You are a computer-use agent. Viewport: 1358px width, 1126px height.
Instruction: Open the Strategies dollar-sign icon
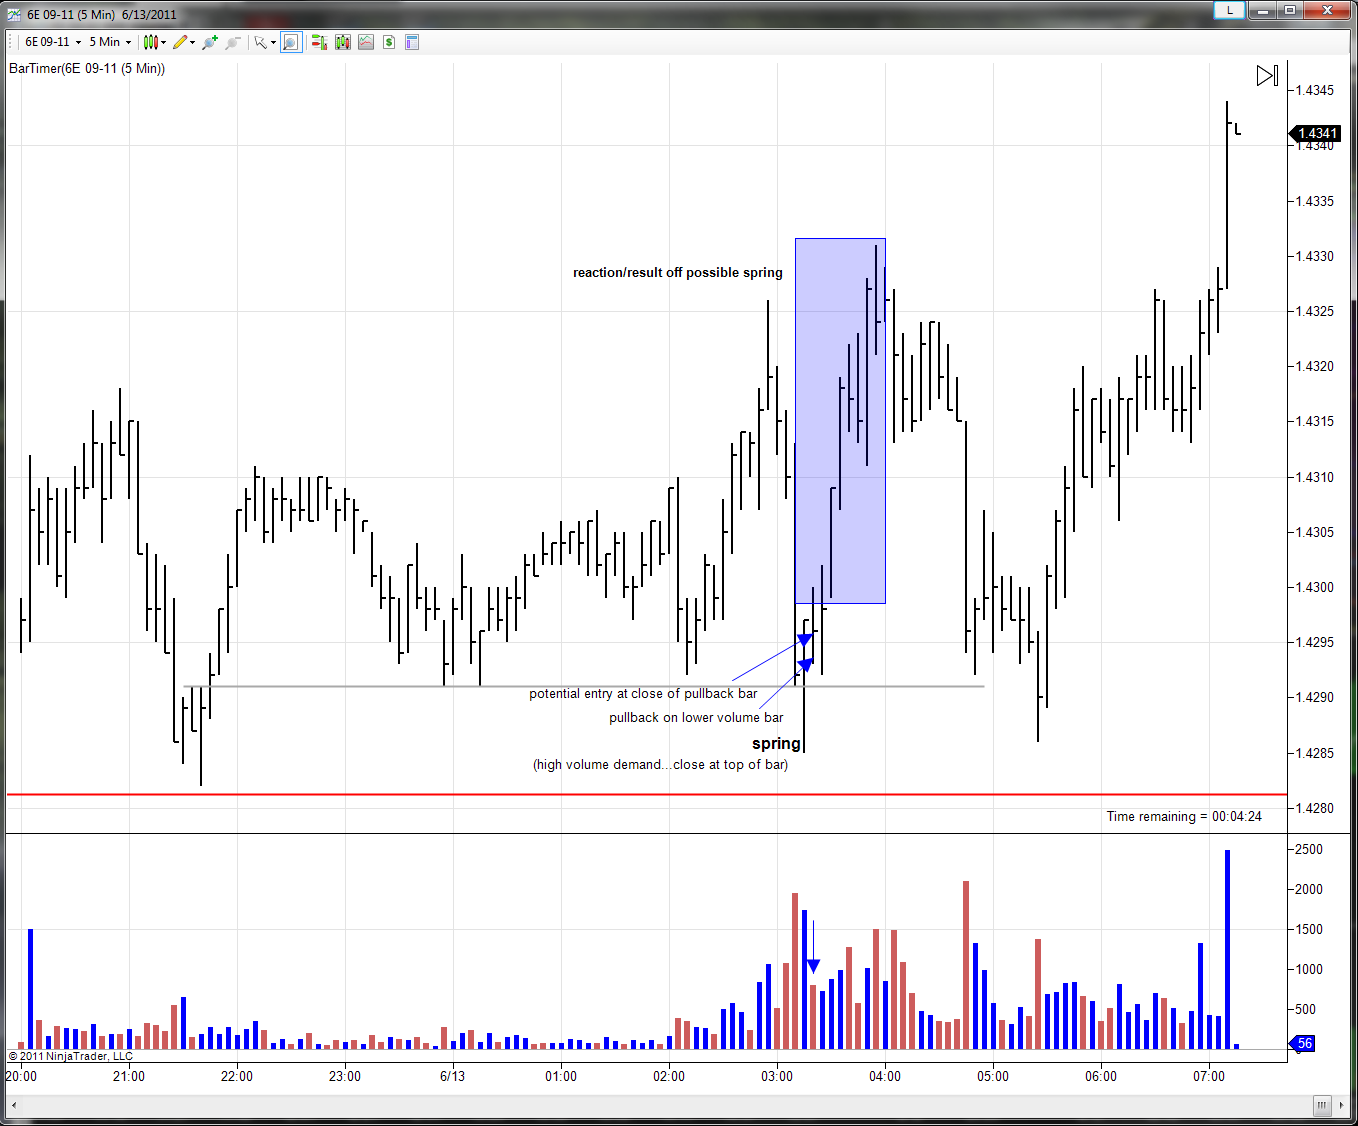389,42
